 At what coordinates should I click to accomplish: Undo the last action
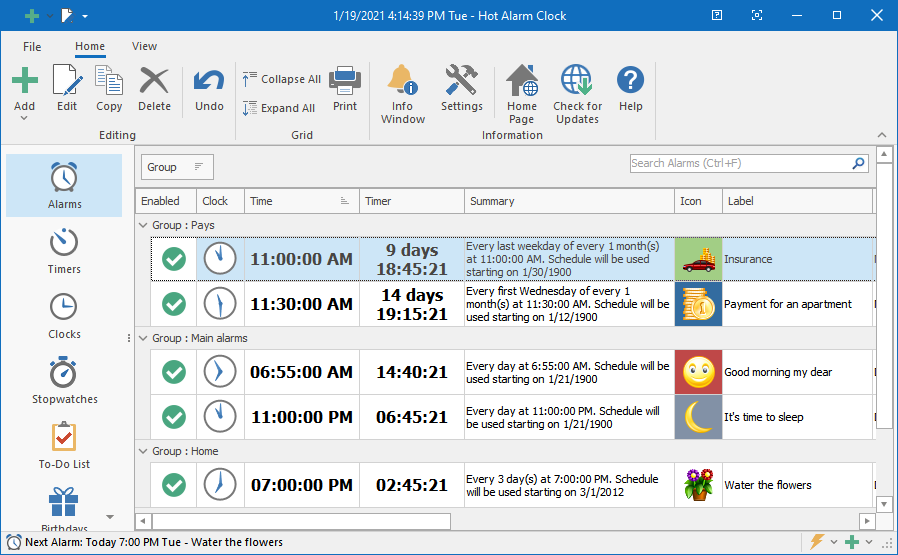pos(209,81)
